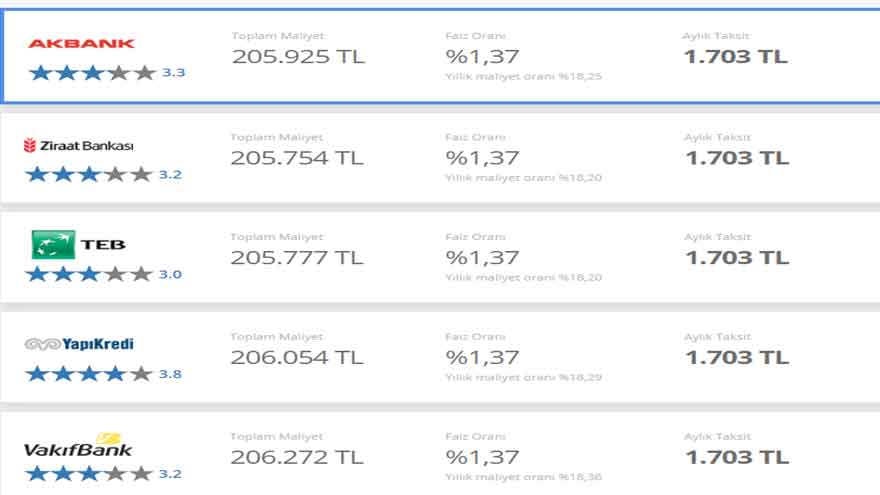Click the Ziraat Bankası logo
The height and width of the screenshot is (495, 880).
(79, 146)
